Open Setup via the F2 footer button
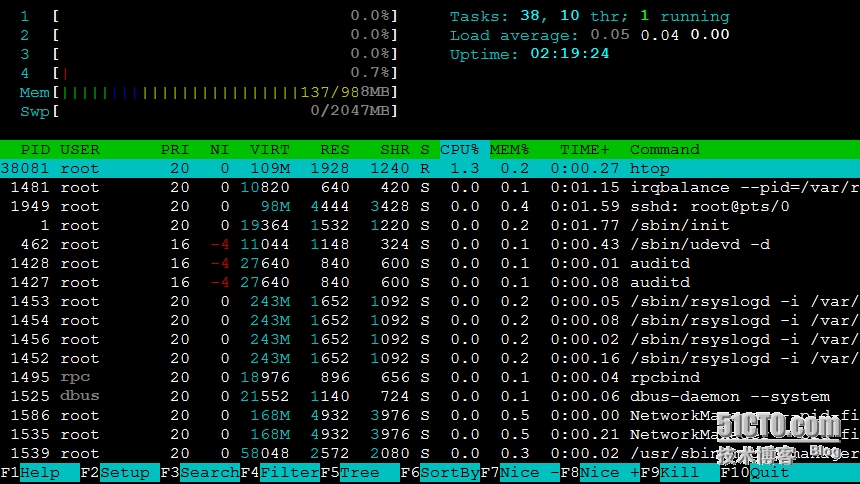This screenshot has width=860, height=484. tap(120, 472)
